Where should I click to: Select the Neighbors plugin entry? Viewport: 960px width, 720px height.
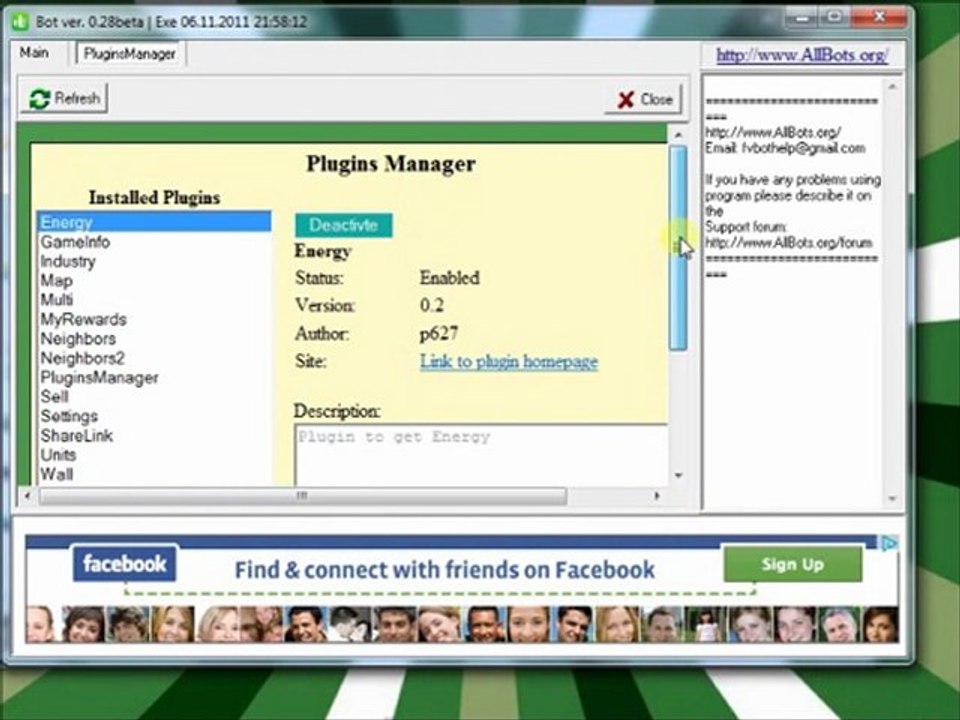(x=154, y=339)
